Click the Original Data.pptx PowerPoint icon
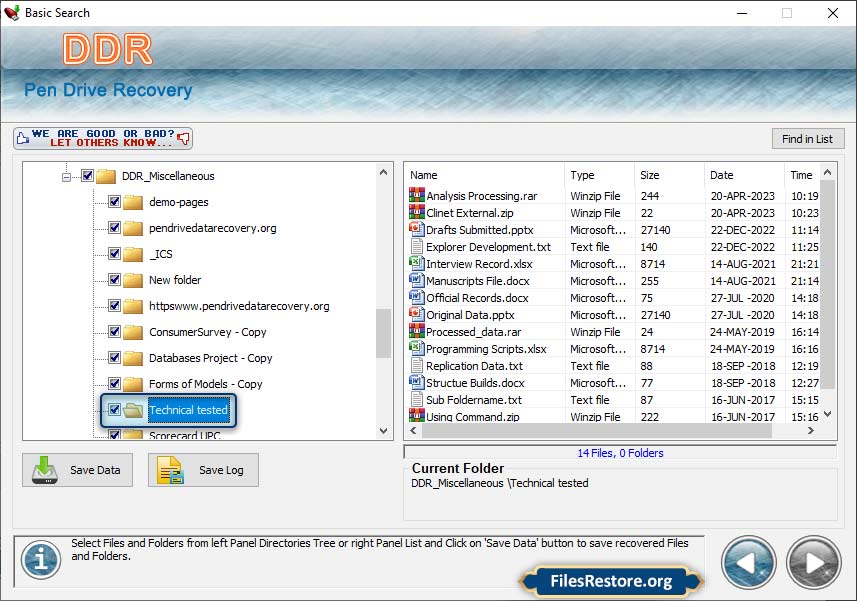 (416, 314)
